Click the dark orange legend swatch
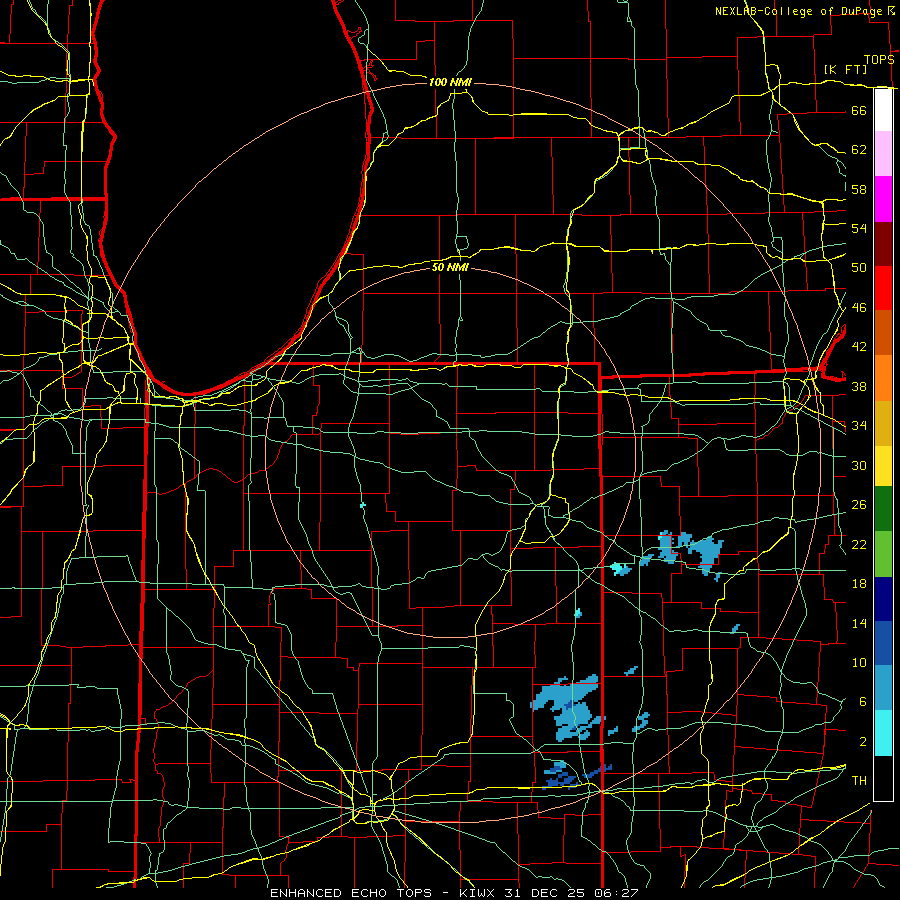 click(883, 333)
